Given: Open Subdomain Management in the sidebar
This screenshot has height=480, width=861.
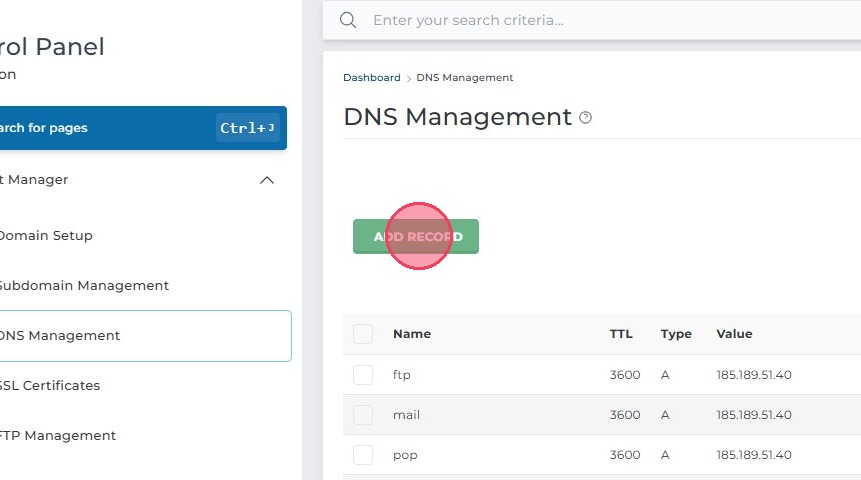Looking at the screenshot, I should tap(83, 286).
